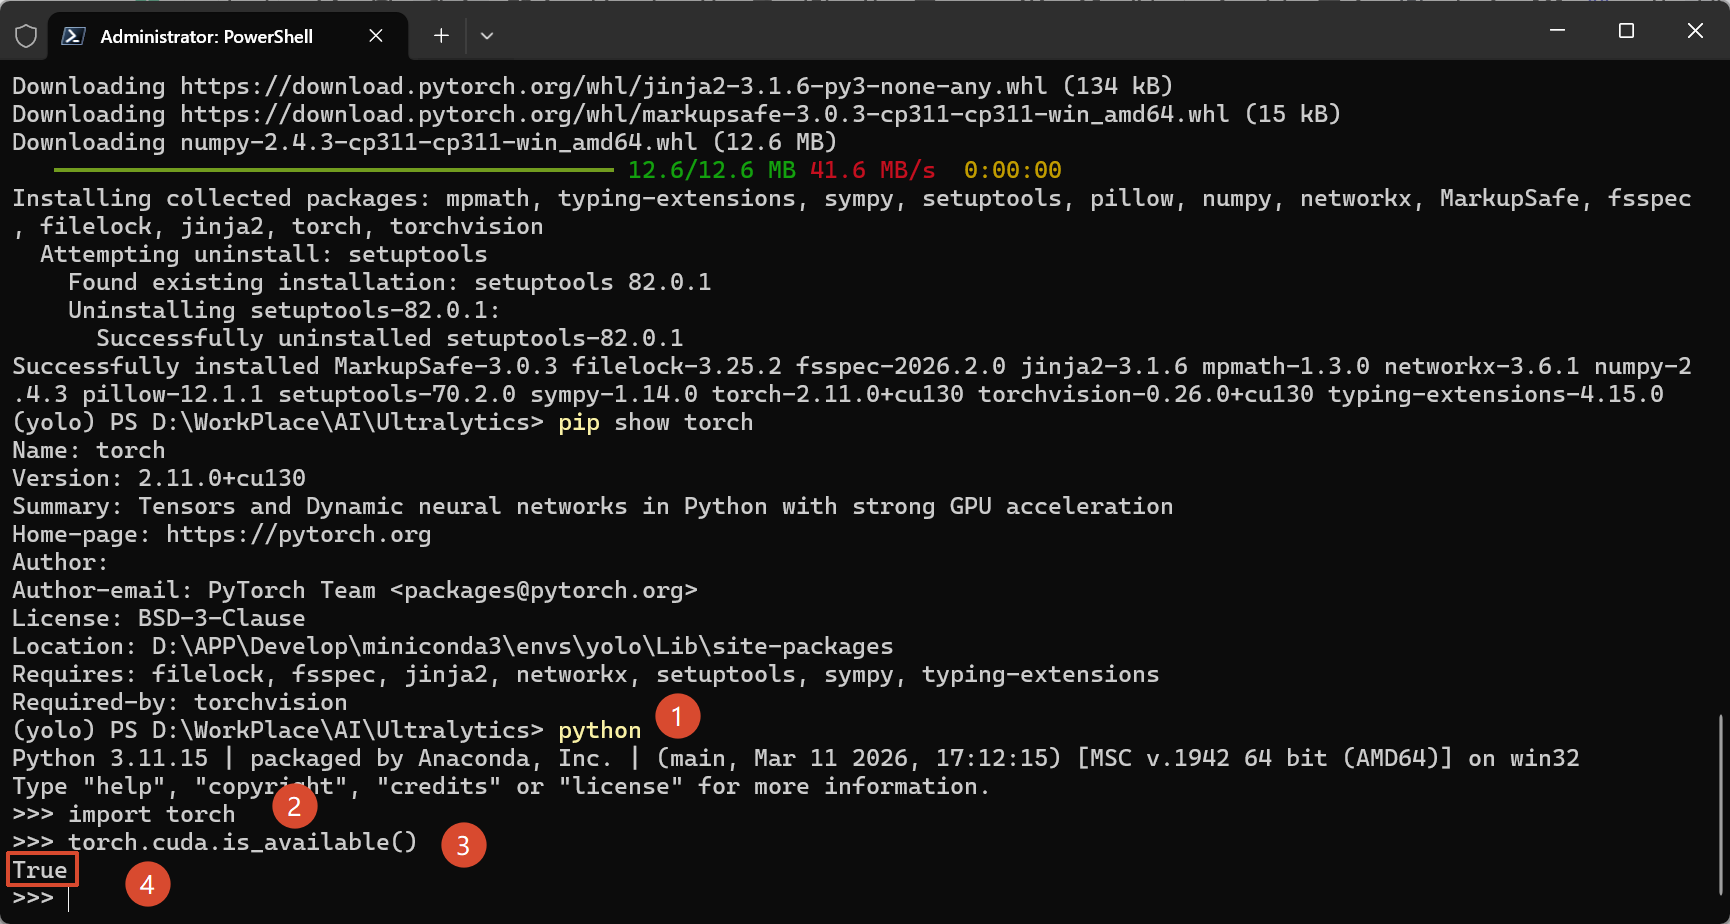Click the green numpy download progress bar
This screenshot has width=1730, height=924.
coord(333,170)
